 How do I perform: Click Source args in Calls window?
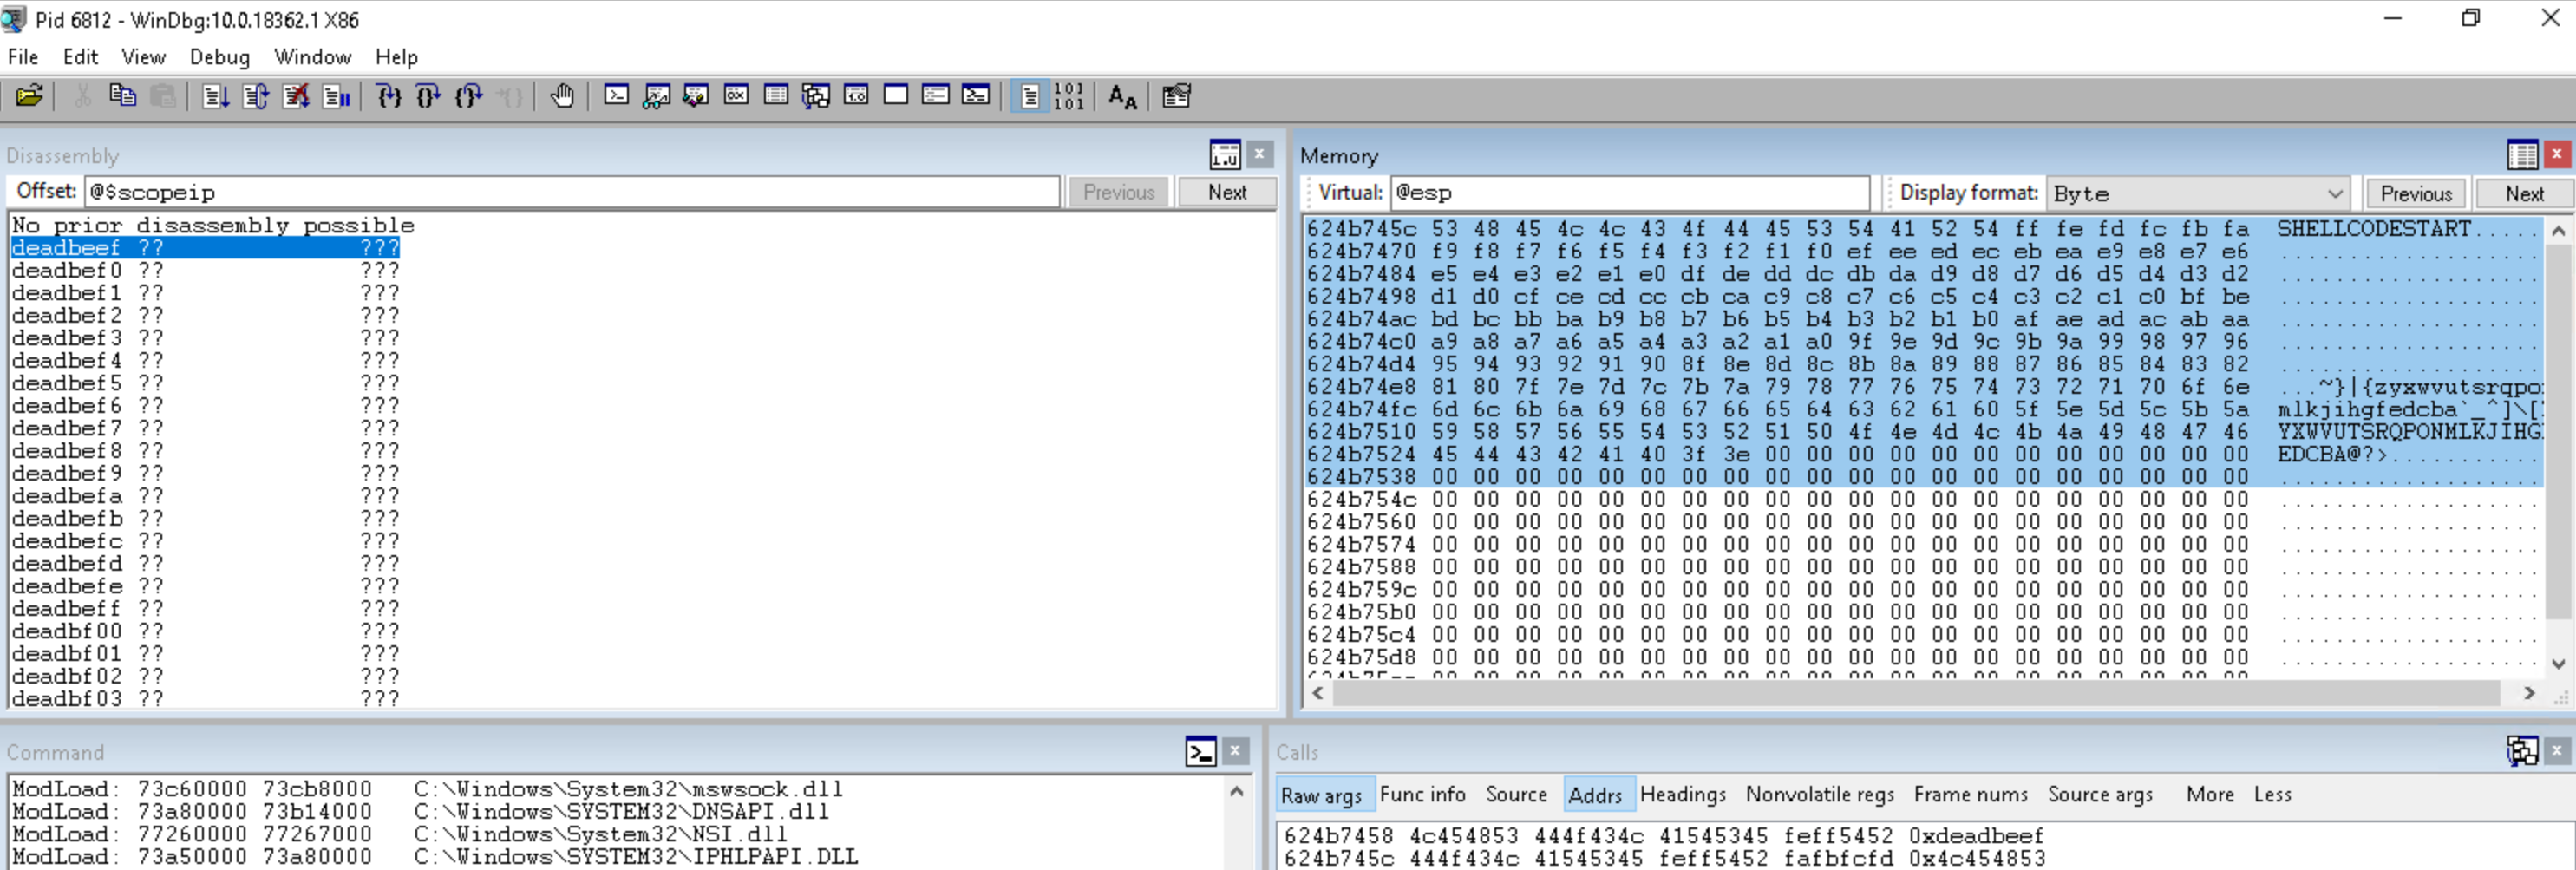tap(2100, 794)
